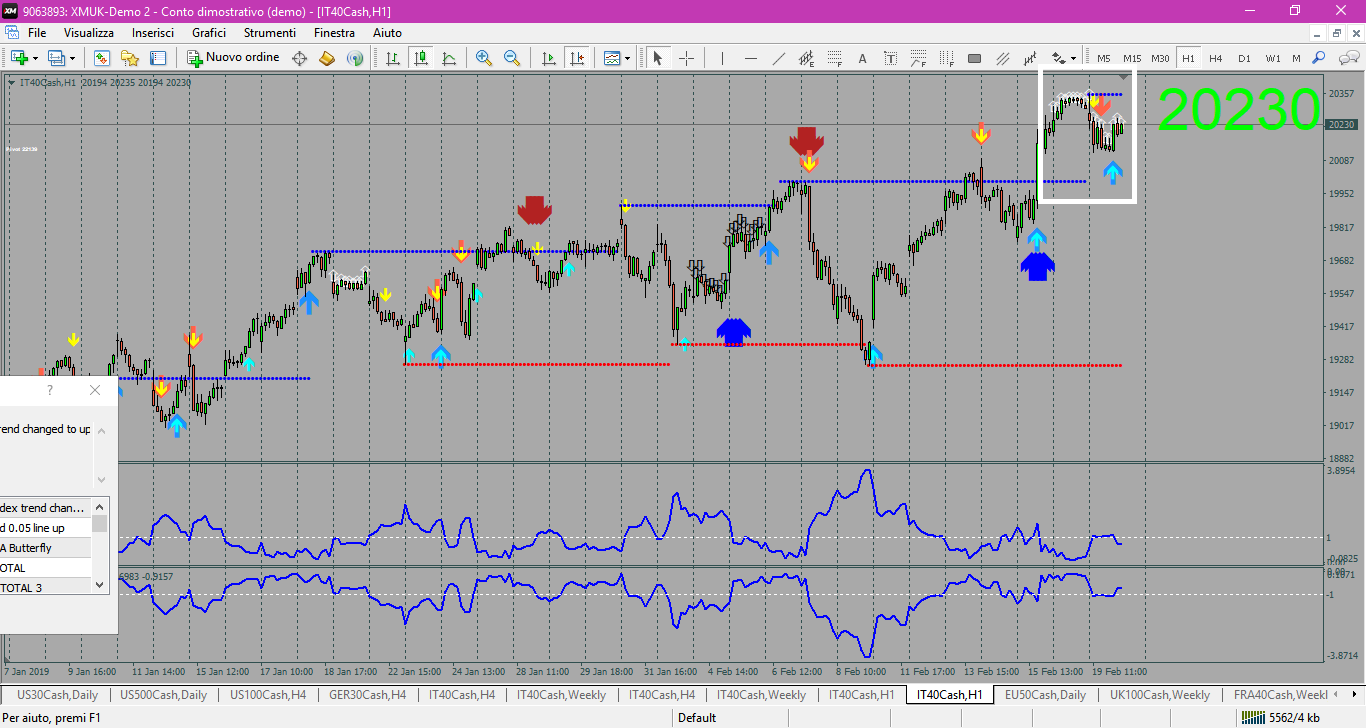This screenshot has height=728, width=1366.
Task: Switch to W1 timeframe
Action: pos(1272,58)
